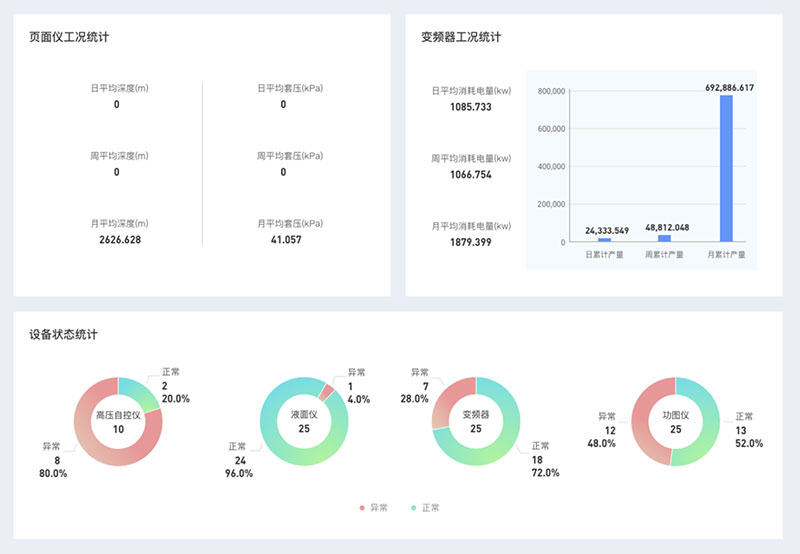Click the 液面仪 donut center label
The image size is (800, 554).
coord(304,421)
